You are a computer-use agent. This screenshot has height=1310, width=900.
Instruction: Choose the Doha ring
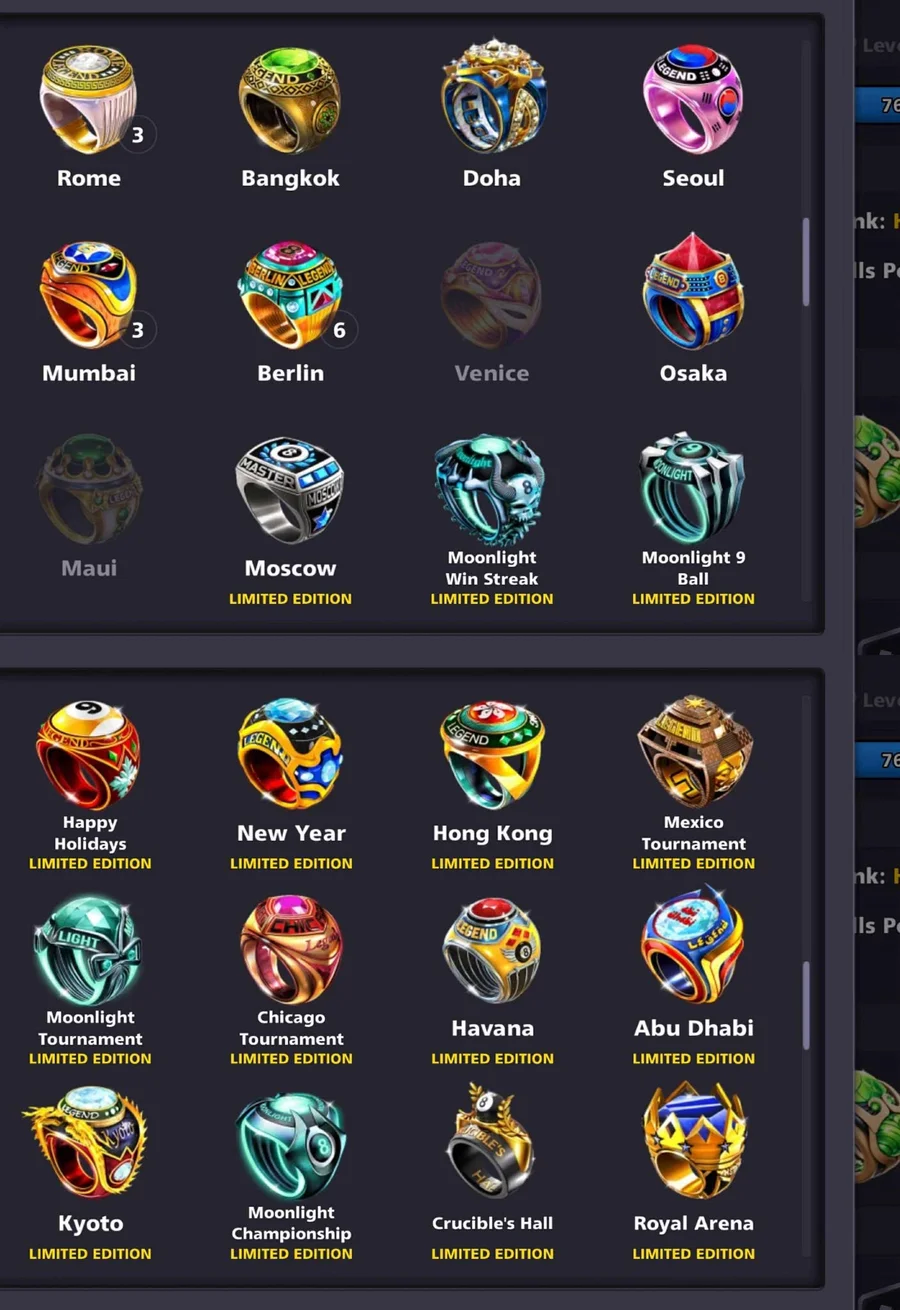[491, 98]
